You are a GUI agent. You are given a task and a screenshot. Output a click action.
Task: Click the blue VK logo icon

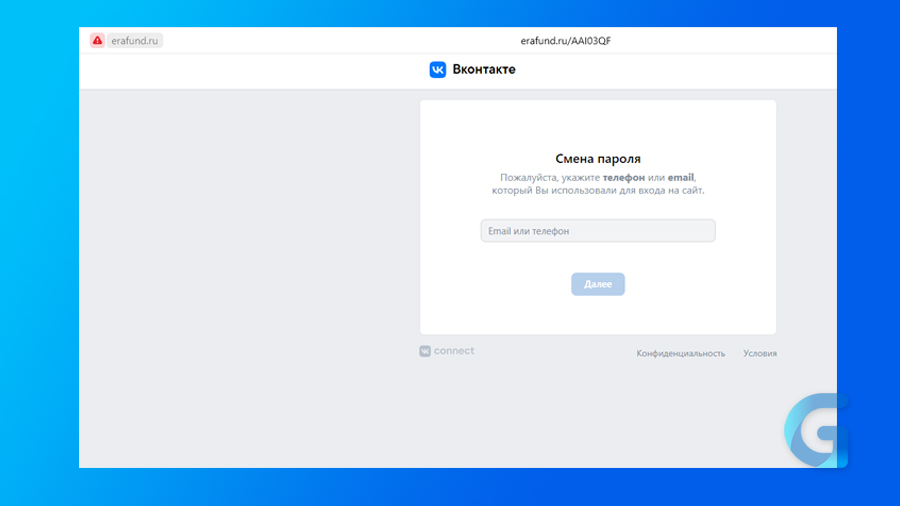click(437, 69)
